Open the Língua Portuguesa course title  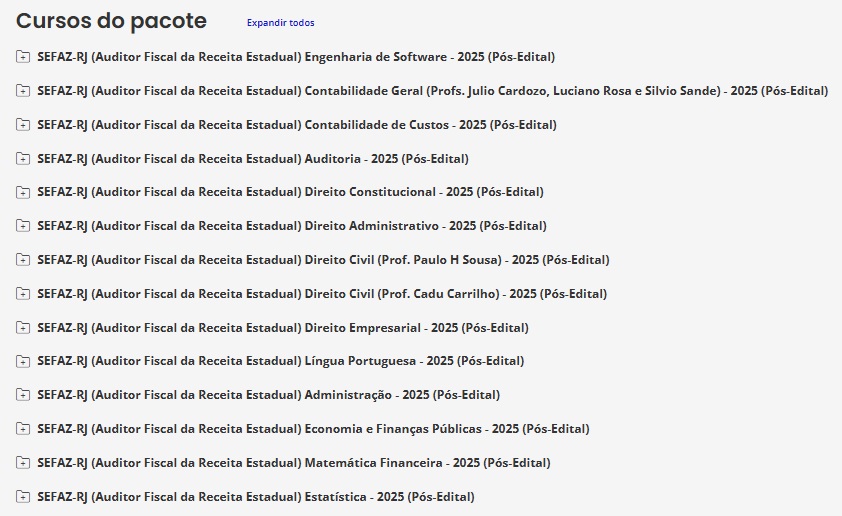click(280, 361)
